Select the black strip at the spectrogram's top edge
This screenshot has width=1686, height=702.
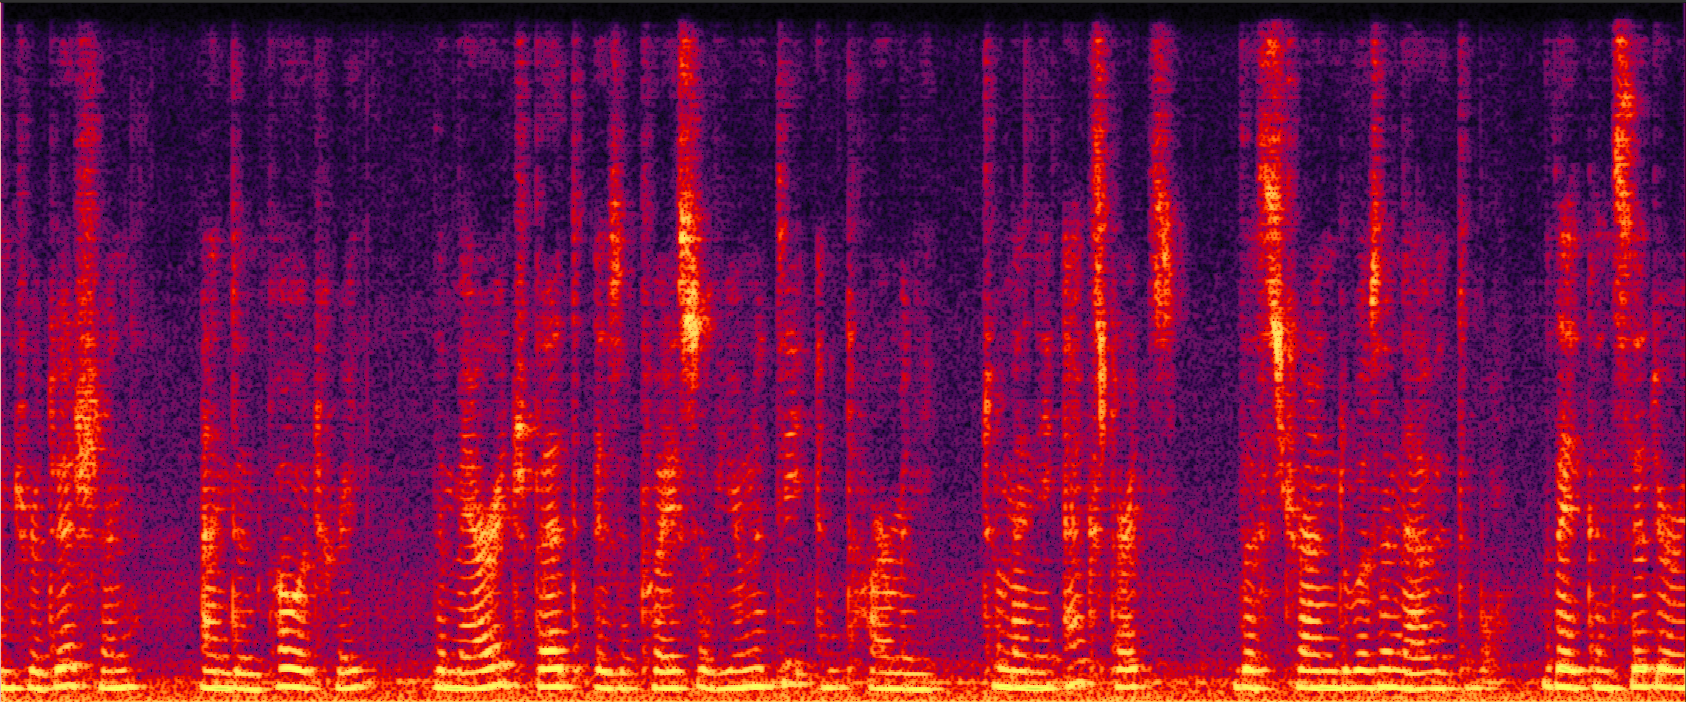tap(843, 10)
